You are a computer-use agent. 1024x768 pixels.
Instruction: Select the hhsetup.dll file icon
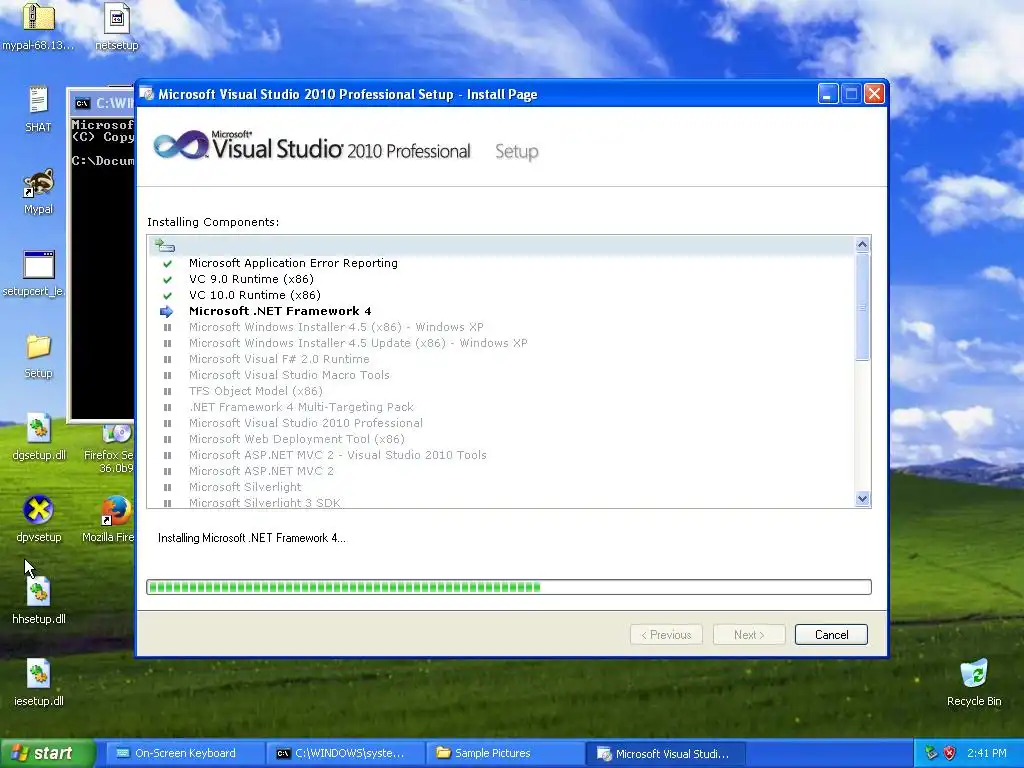39,592
